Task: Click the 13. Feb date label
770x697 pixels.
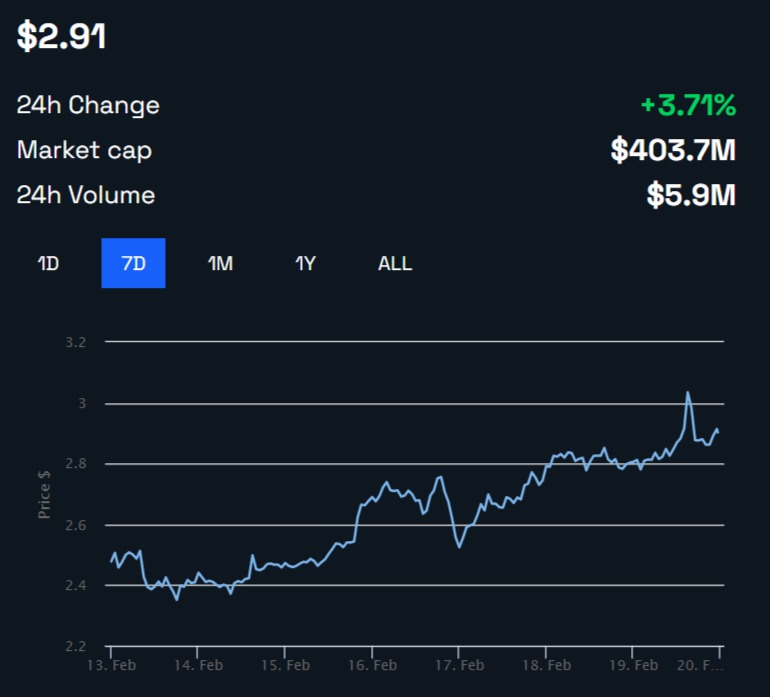Action: tap(110, 664)
